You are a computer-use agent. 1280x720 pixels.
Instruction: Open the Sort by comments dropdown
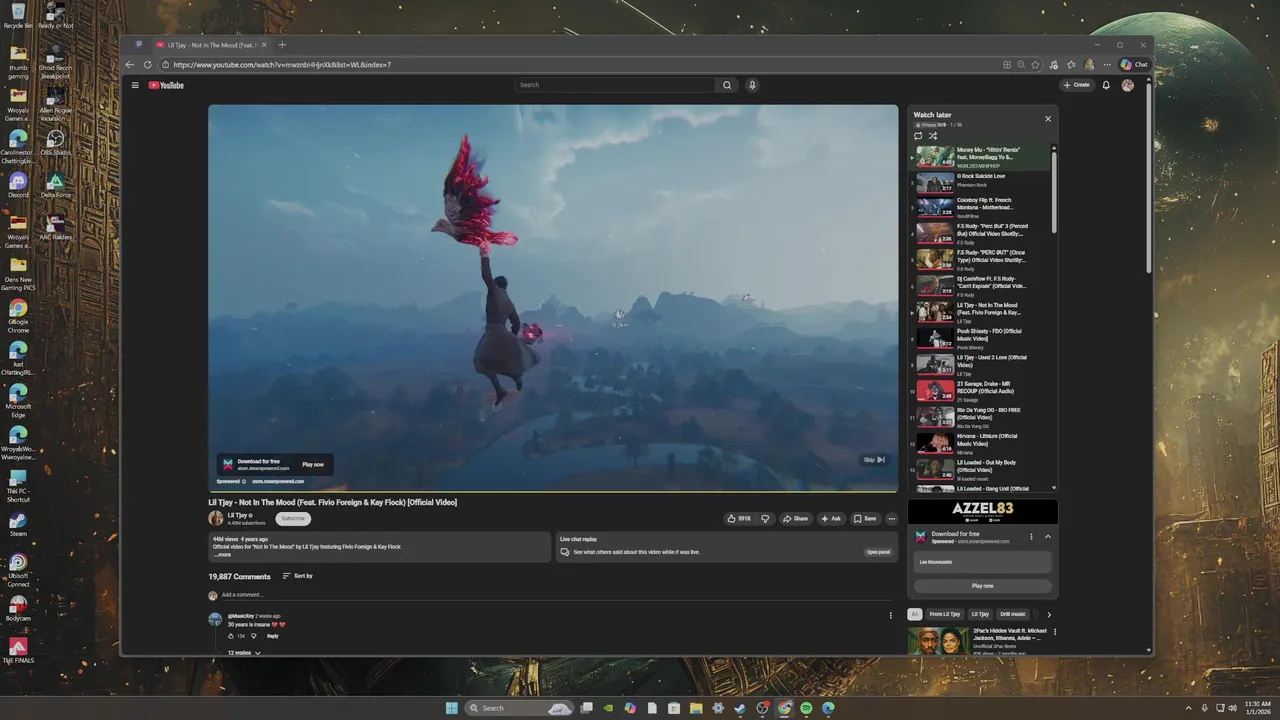(x=298, y=576)
